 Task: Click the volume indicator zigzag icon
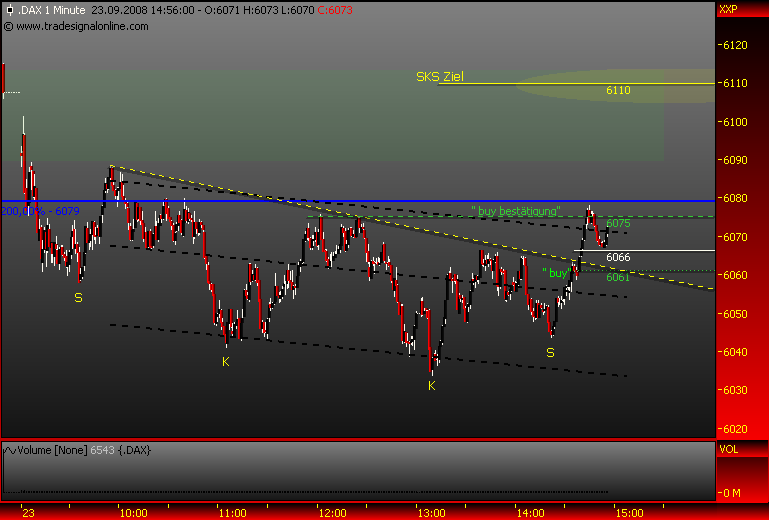pyautogui.click(x=10, y=450)
